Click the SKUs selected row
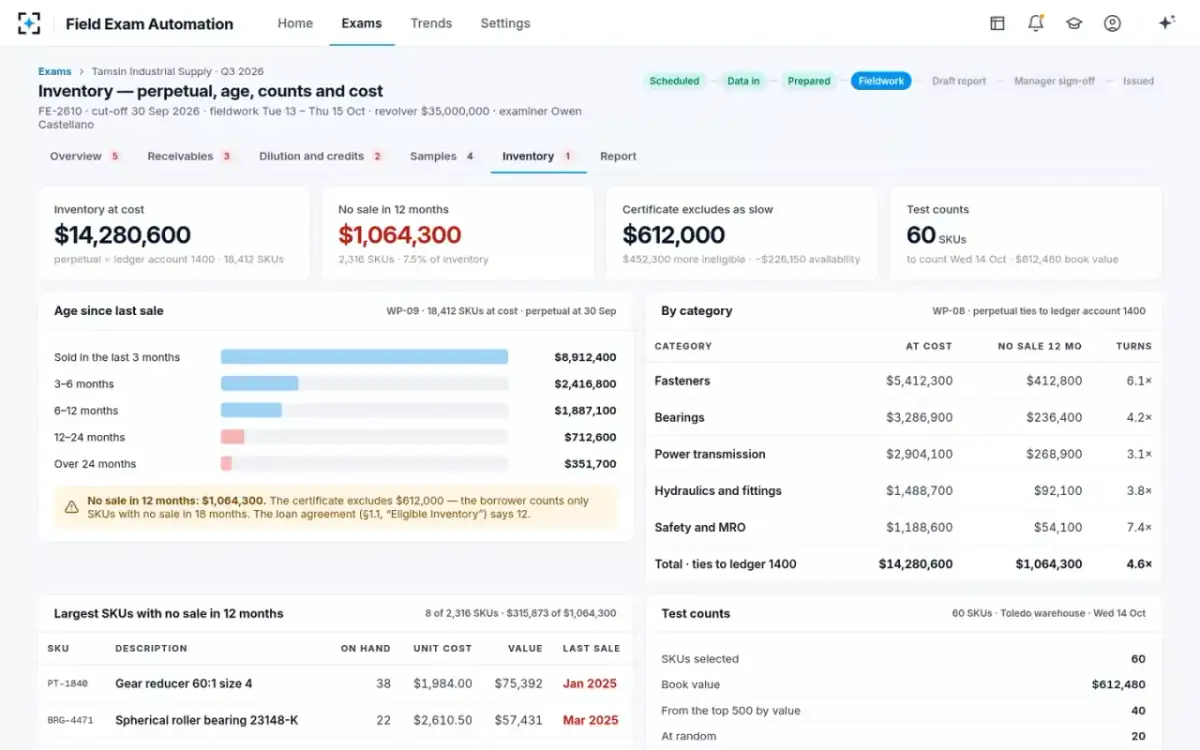Viewport: 1200px width, 750px height. coord(903,659)
